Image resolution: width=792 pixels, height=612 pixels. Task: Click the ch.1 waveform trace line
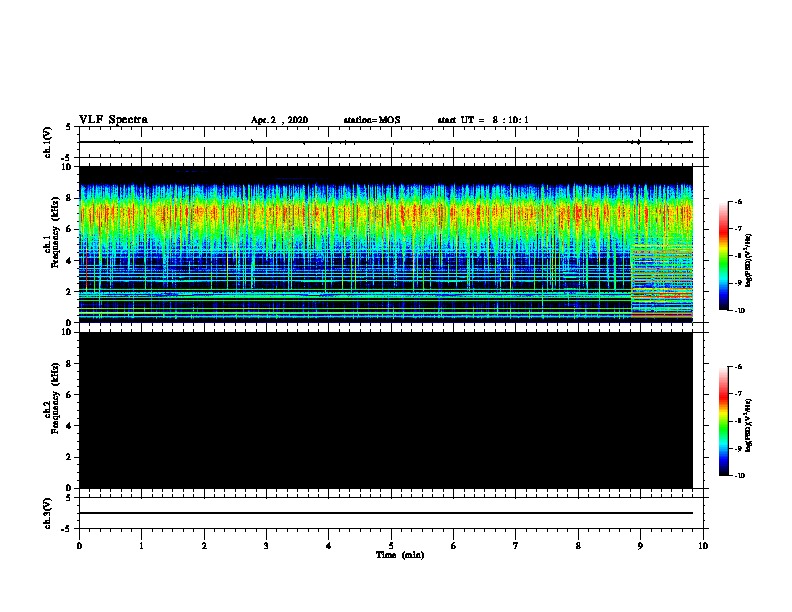pos(385,142)
